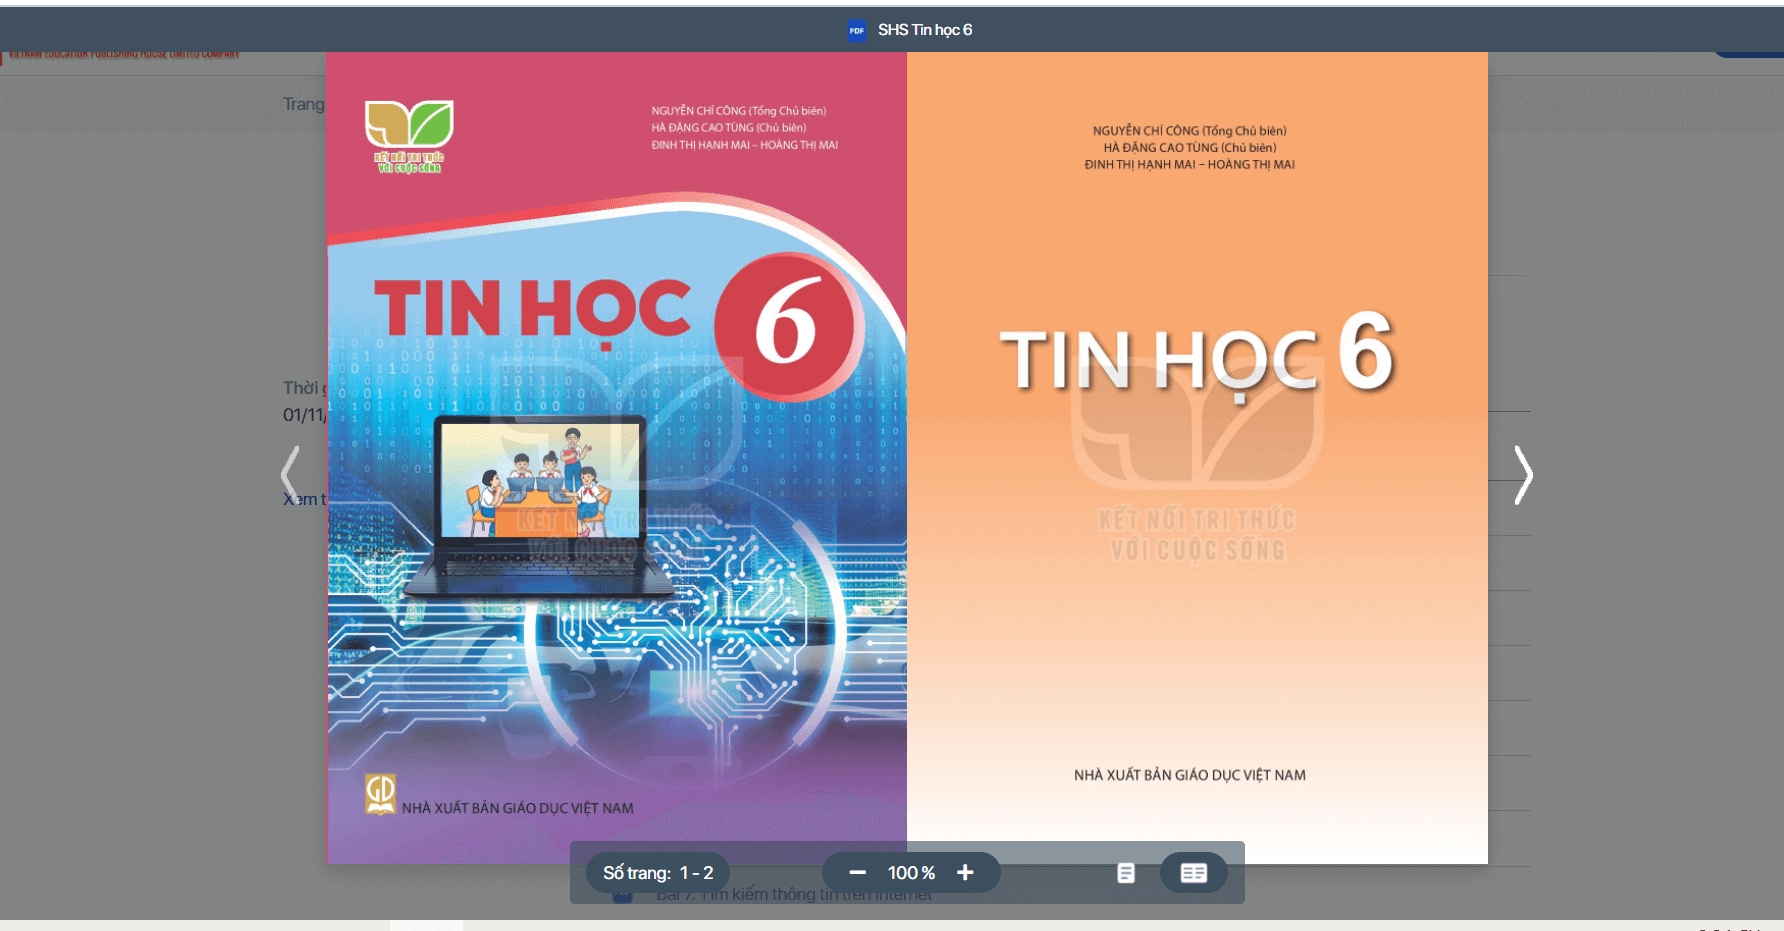Click the PDF file icon in the title bar
The height and width of the screenshot is (931, 1784).
pos(856,30)
